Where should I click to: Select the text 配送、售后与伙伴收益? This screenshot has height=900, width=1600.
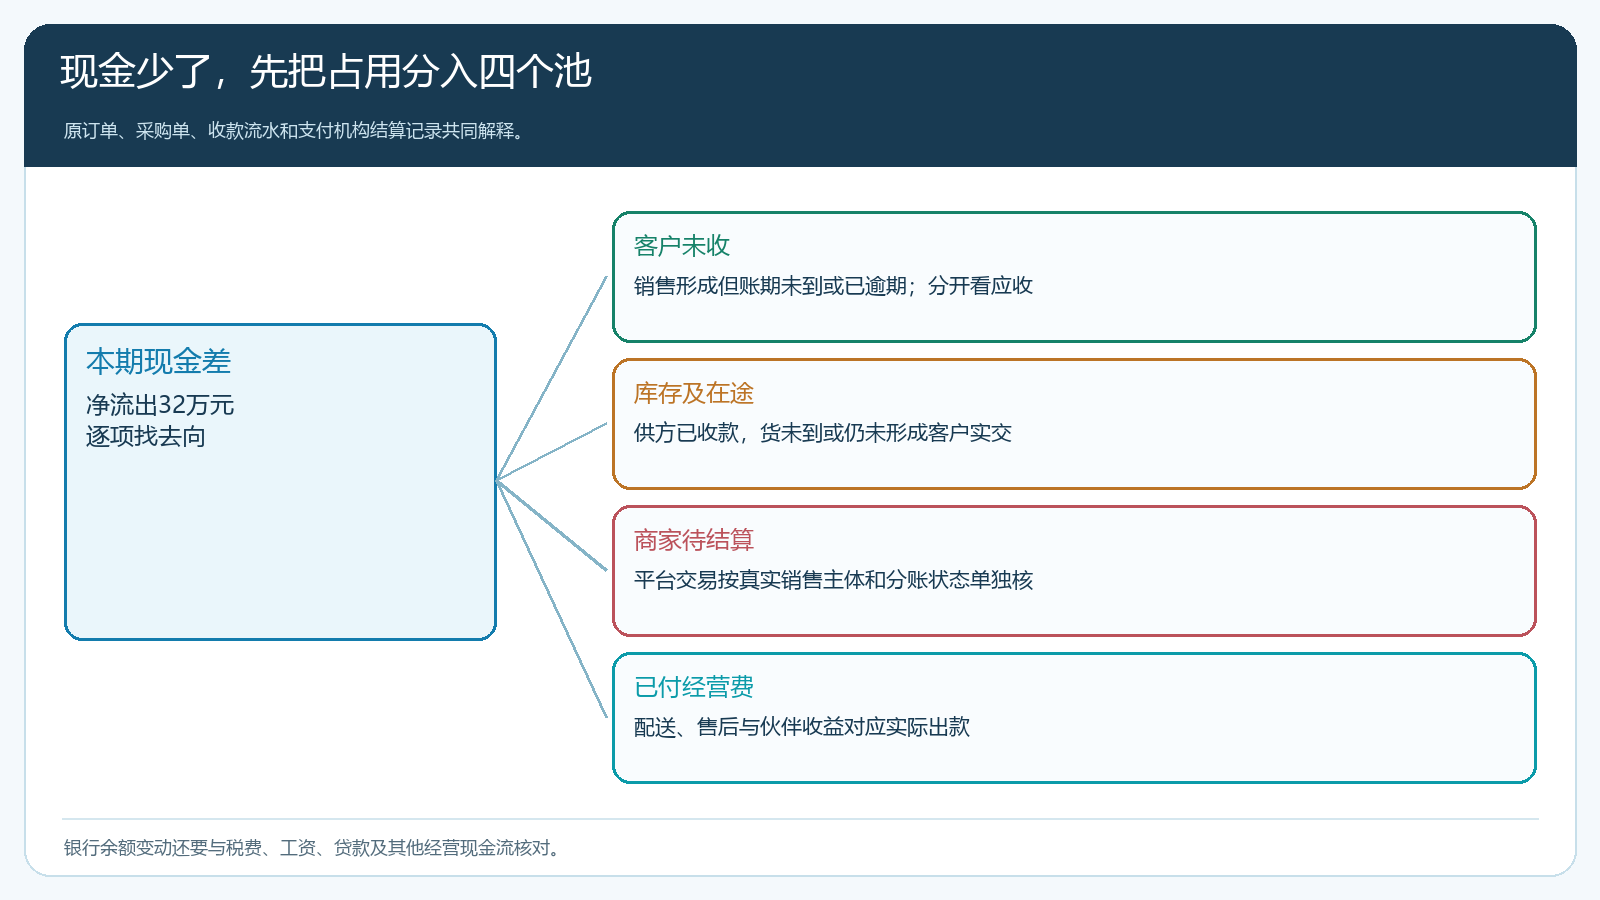click(x=739, y=727)
